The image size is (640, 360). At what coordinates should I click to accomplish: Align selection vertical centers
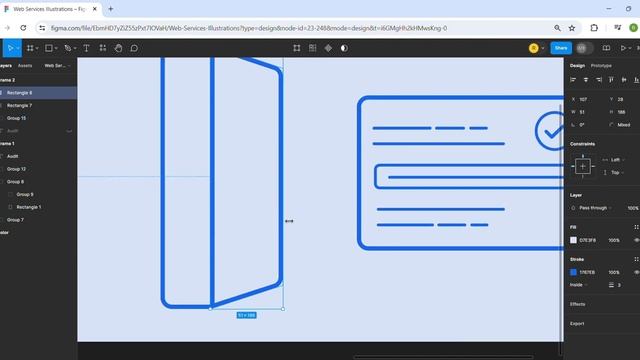coord(624,80)
